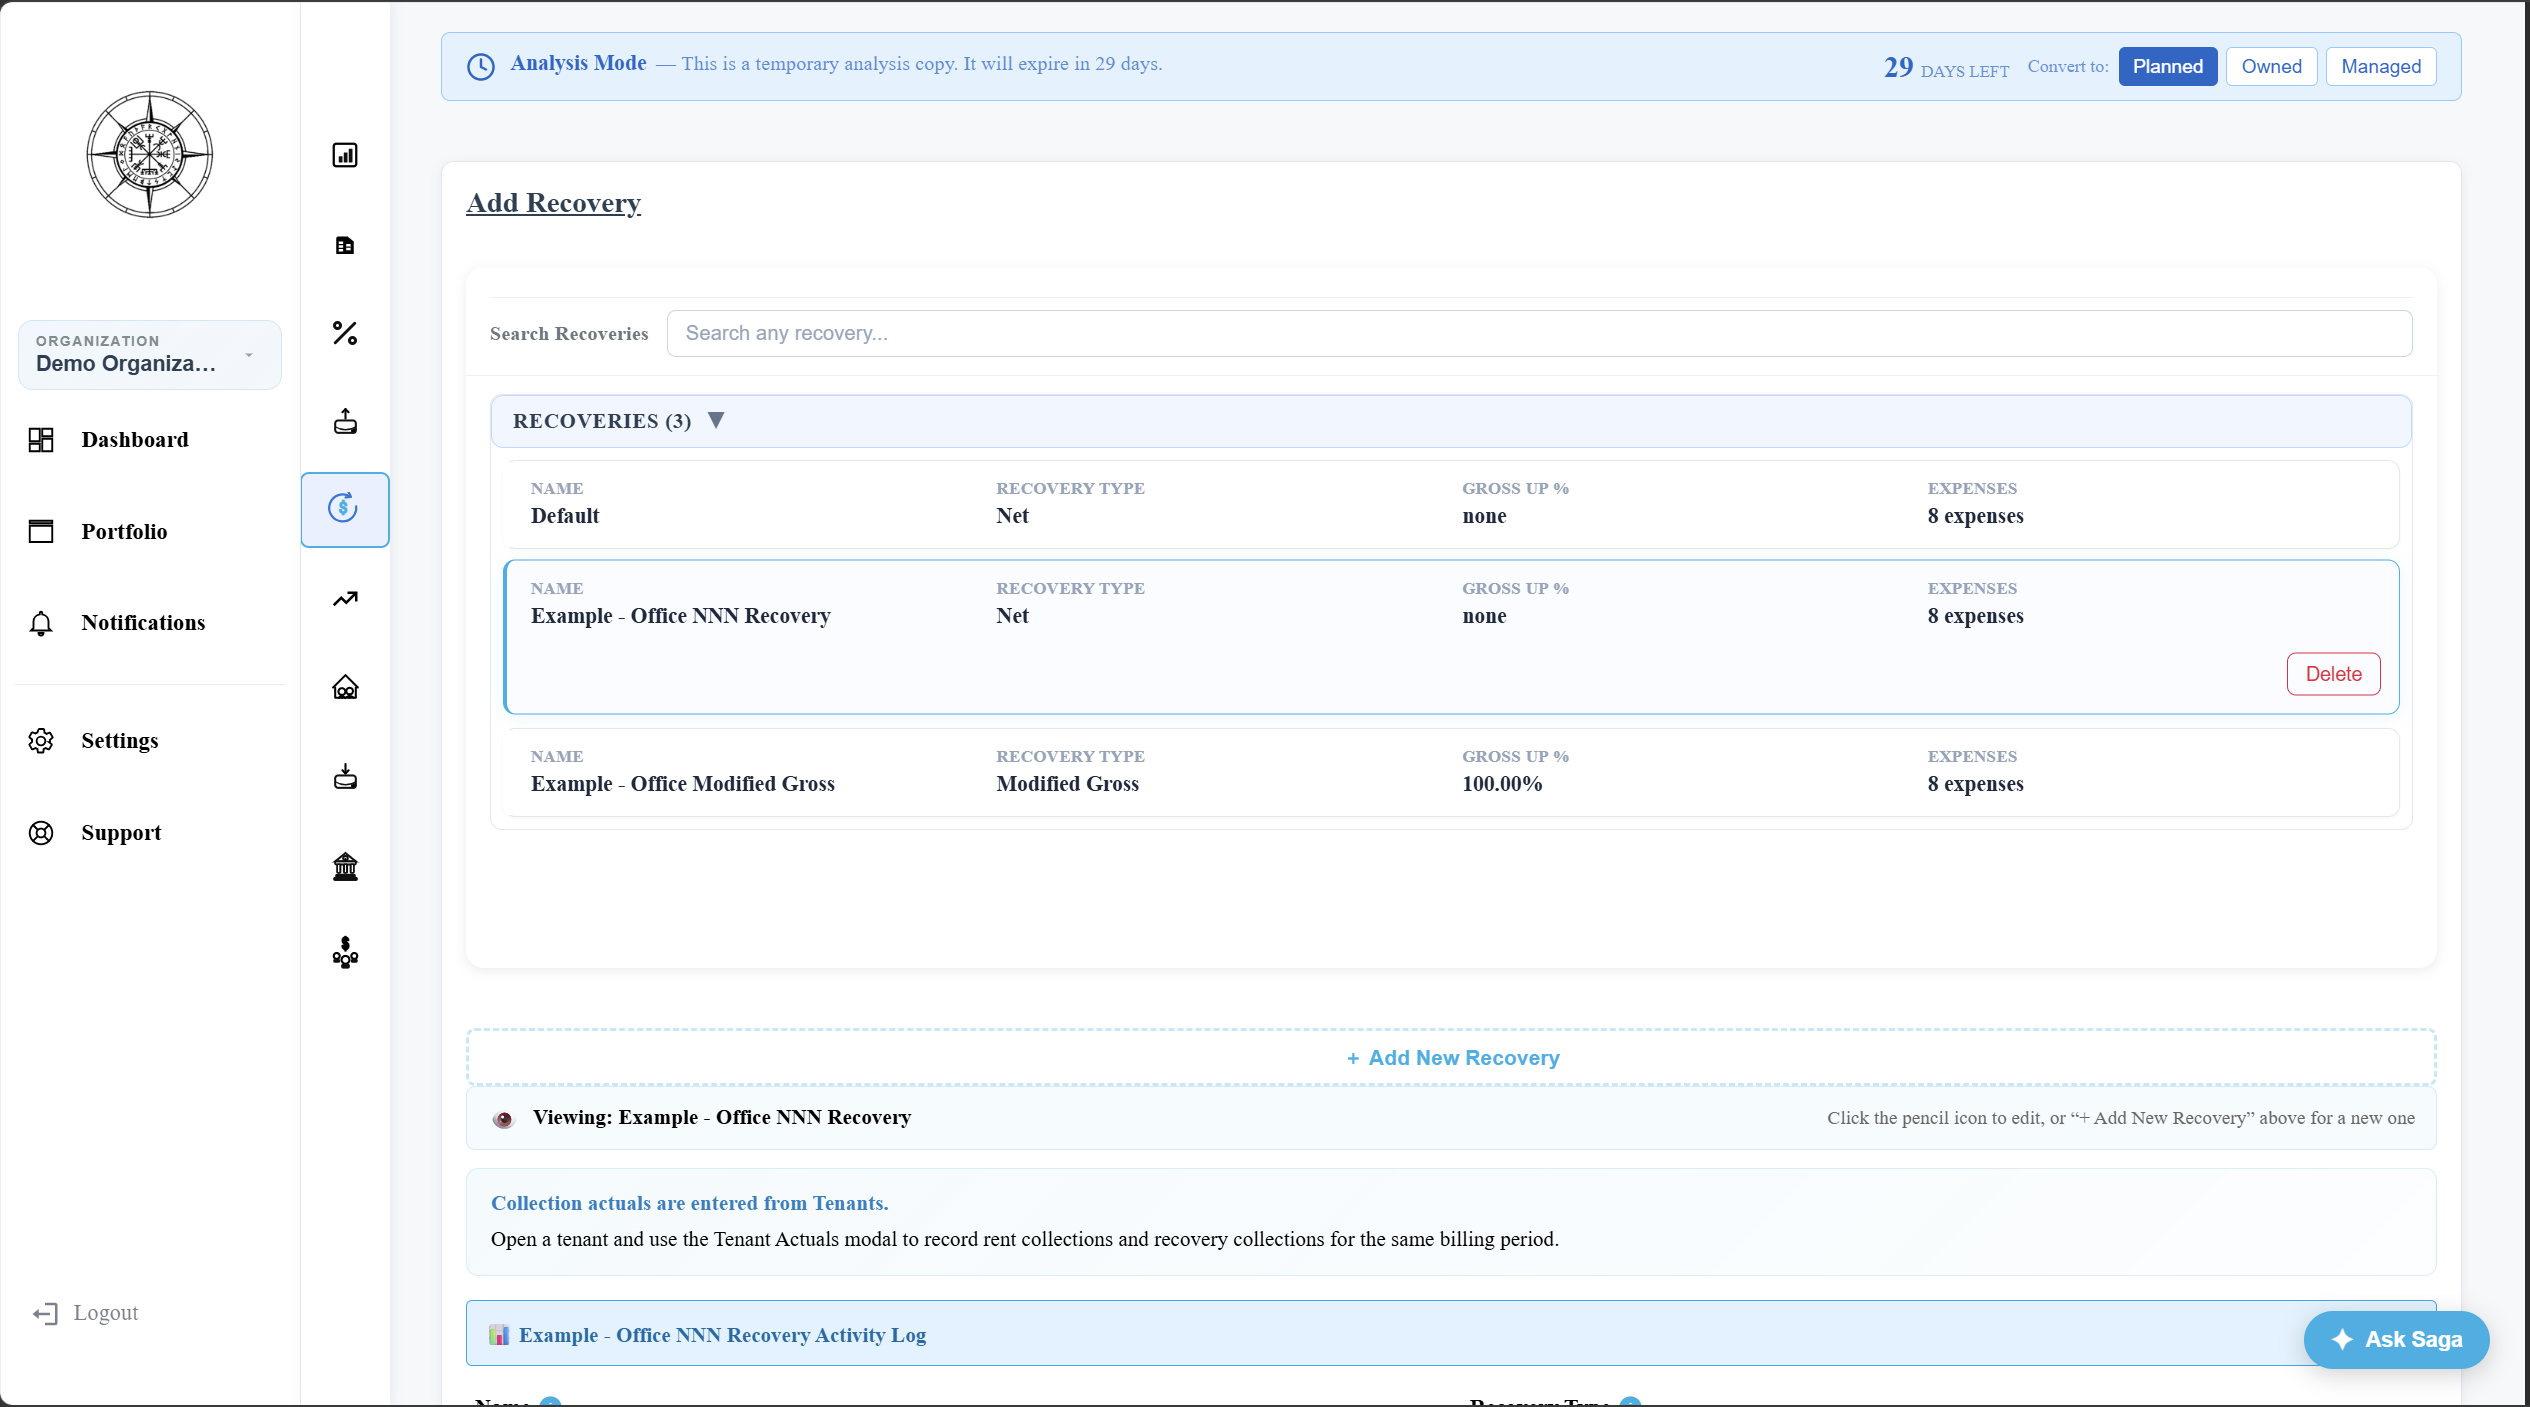This screenshot has height=1407, width=2530.
Task: Open the dollar people investors icon
Action: (x=345, y=953)
